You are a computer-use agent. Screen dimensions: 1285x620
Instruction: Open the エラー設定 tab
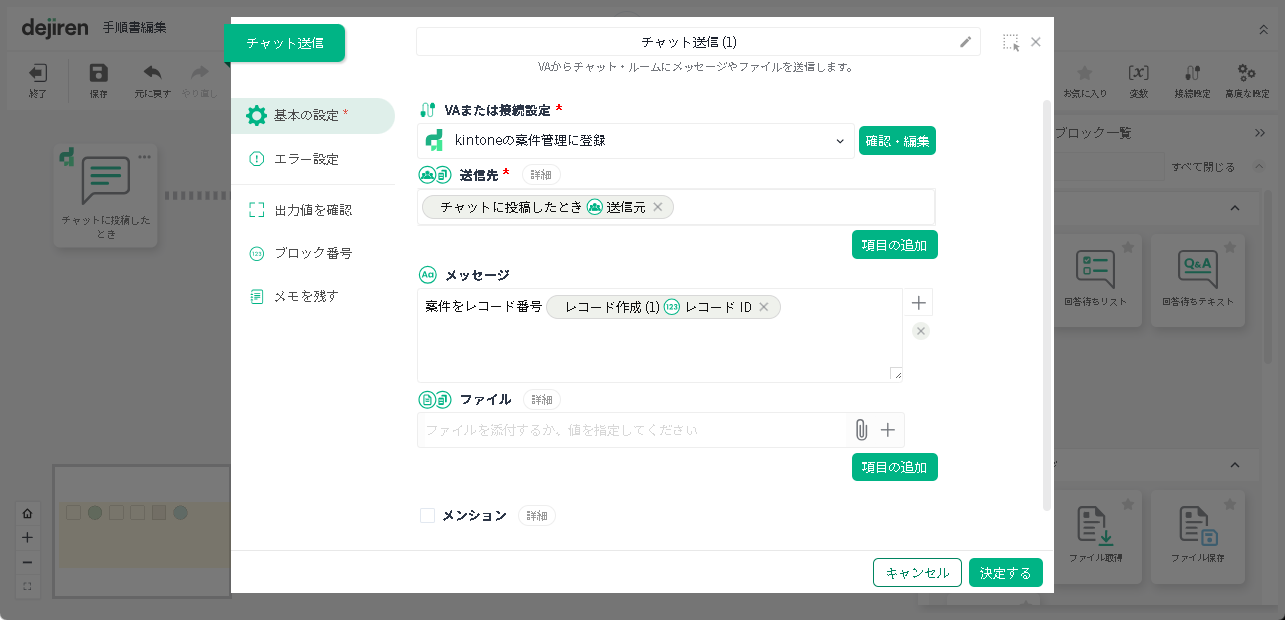306,159
